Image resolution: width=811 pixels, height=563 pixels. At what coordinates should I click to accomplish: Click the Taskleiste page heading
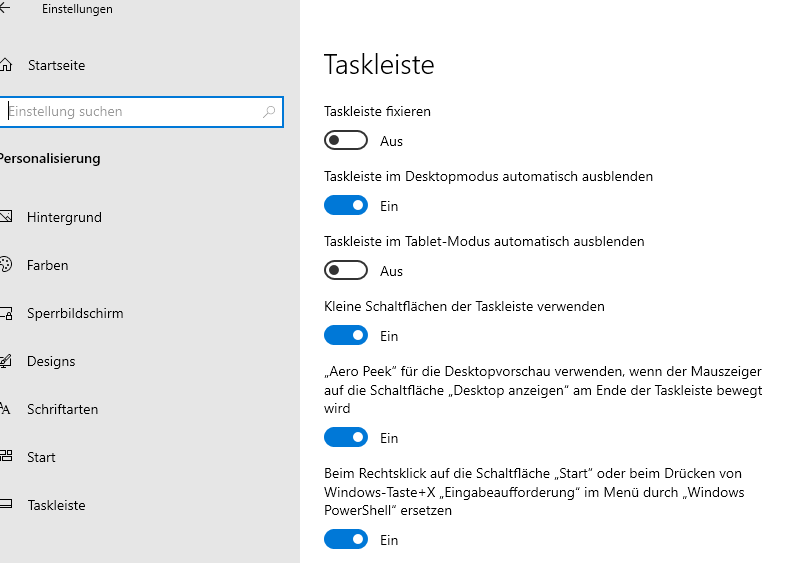[379, 65]
